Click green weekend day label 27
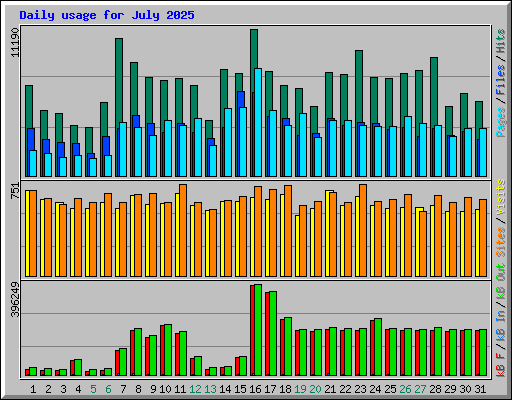512x400 pixels. [420, 389]
